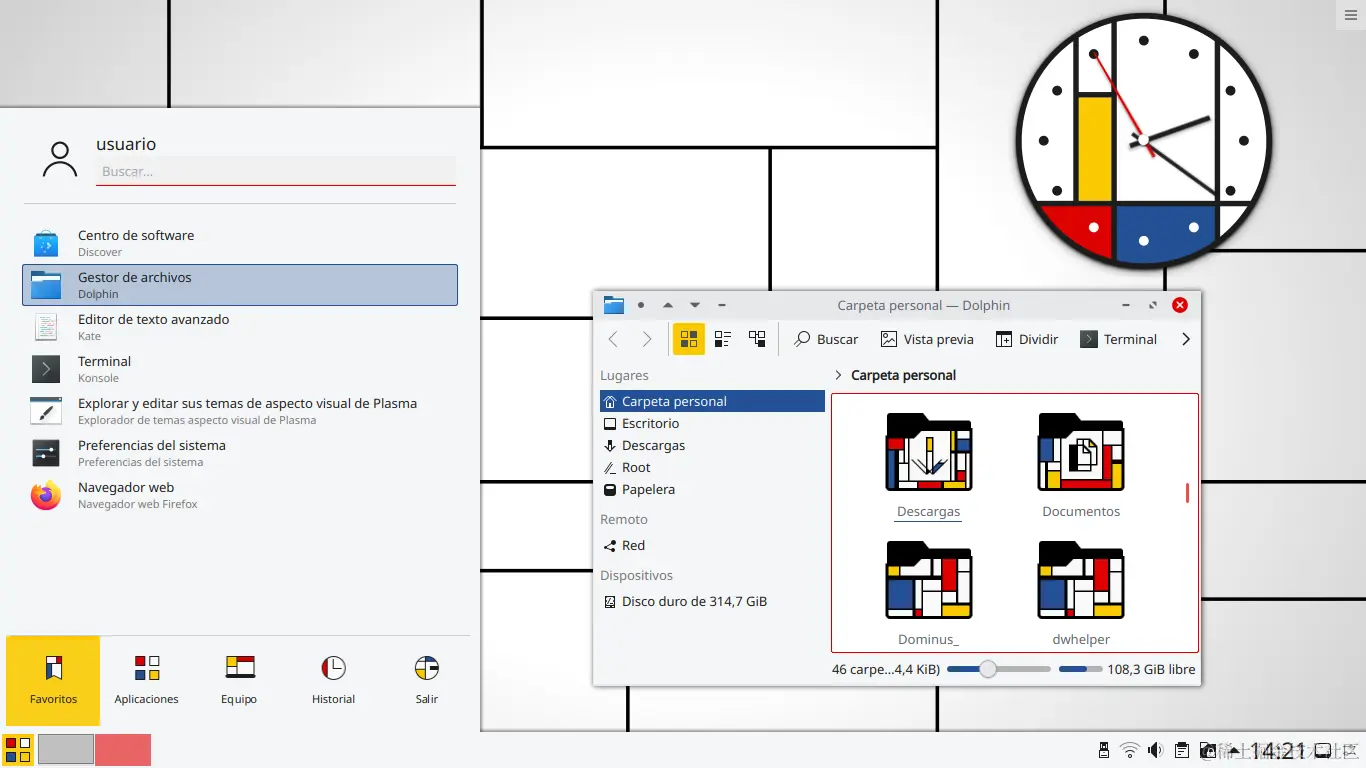Toggle Dividir split view in Dolphin
Screen dimensions: 1366x768
point(1027,339)
